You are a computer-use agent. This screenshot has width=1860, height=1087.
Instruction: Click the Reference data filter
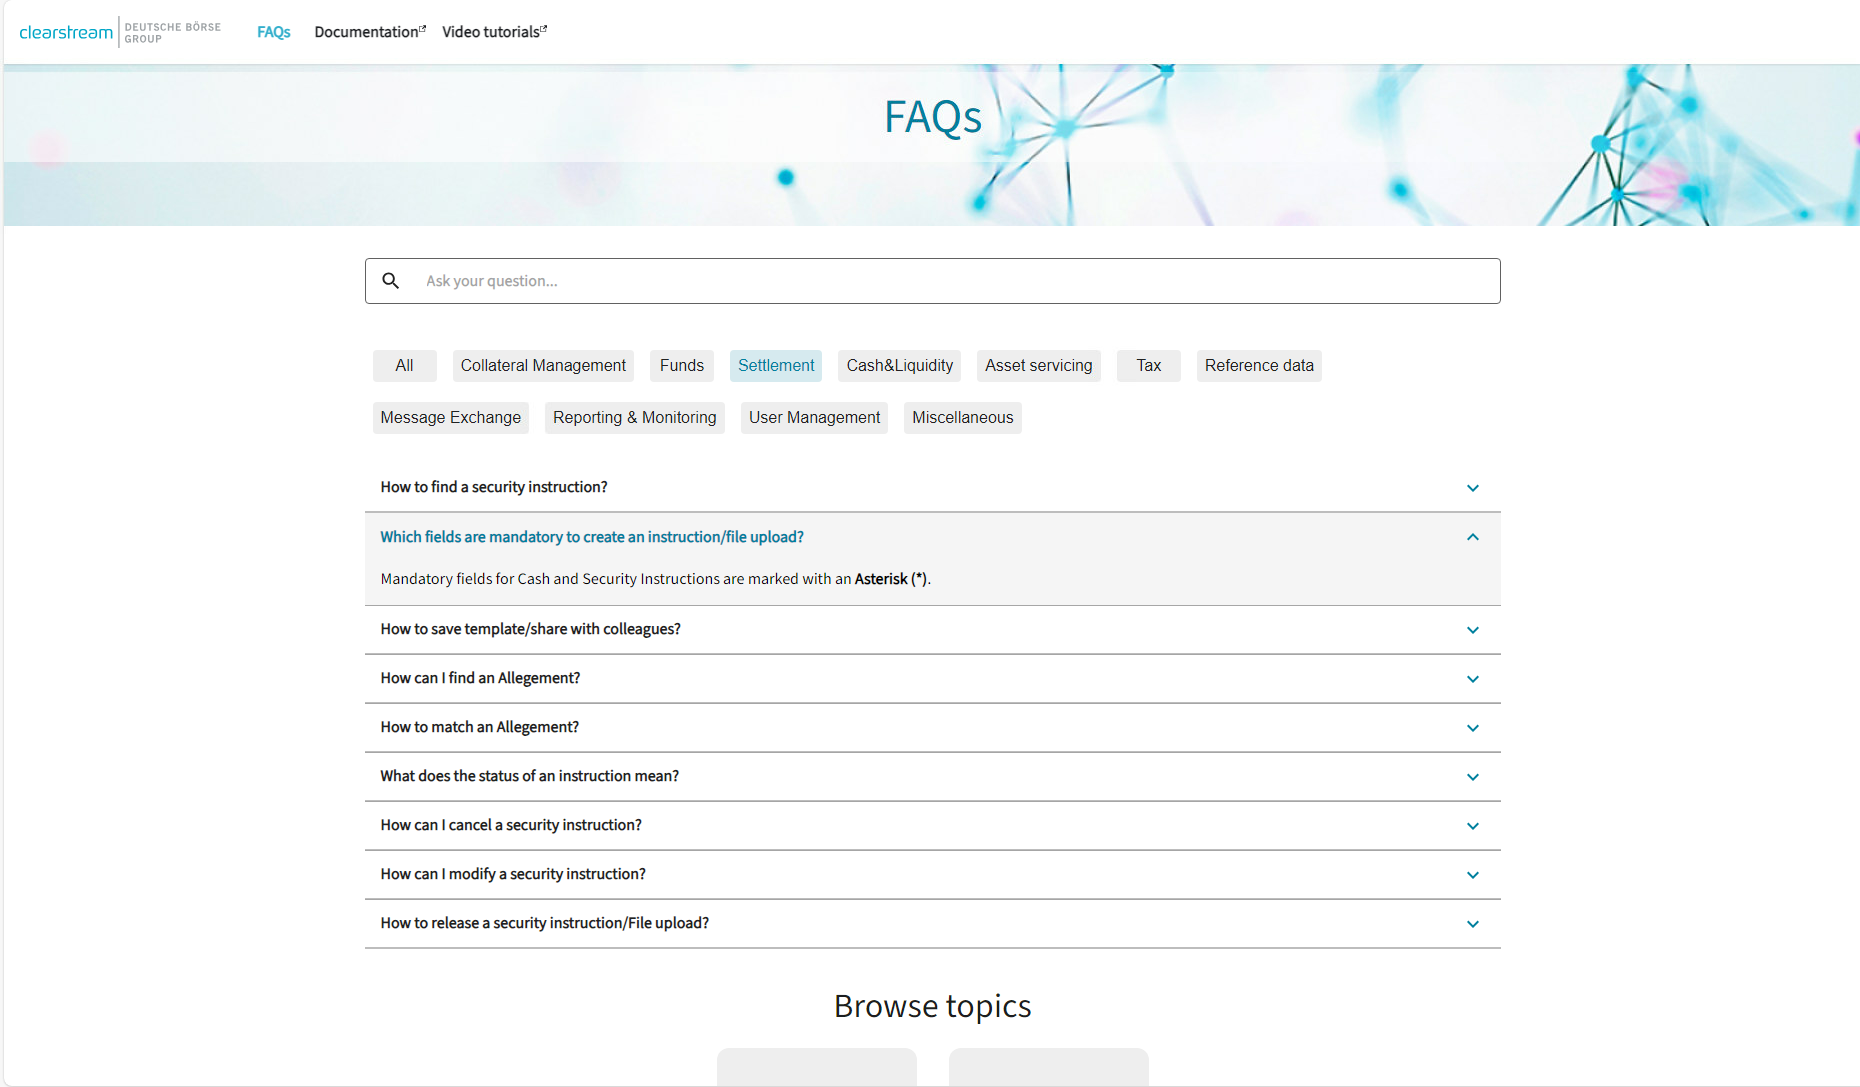pos(1259,365)
